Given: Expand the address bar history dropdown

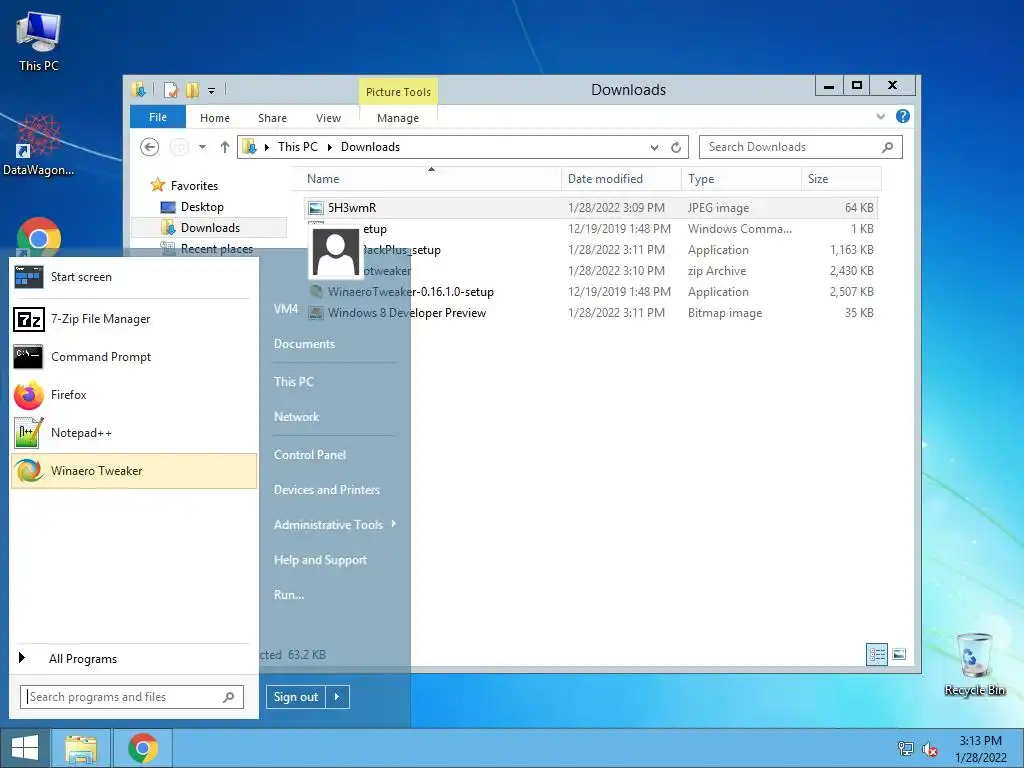Looking at the screenshot, I should coord(654,148).
